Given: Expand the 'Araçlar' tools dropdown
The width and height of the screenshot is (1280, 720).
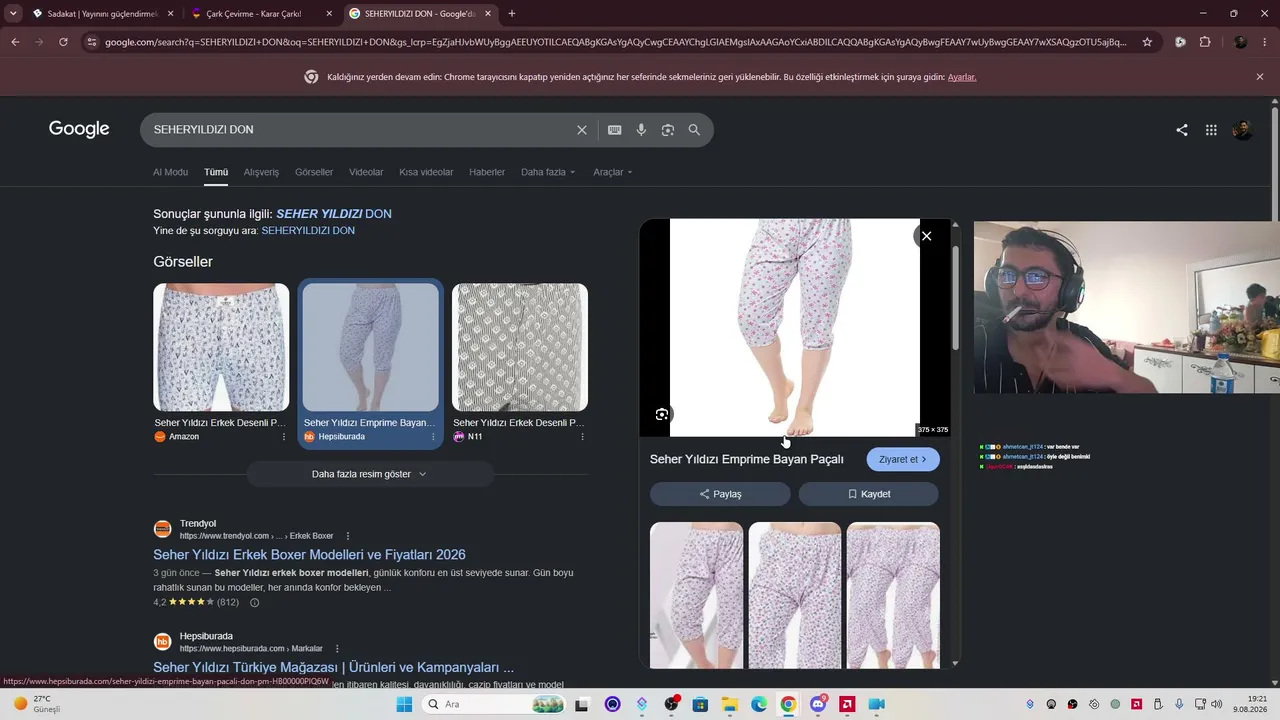Looking at the screenshot, I should click(x=613, y=172).
